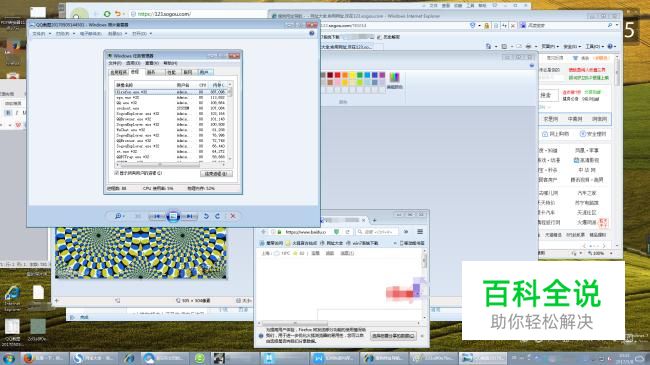
Task: Delete the picture with the red X icon
Action: pyautogui.click(x=233, y=216)
